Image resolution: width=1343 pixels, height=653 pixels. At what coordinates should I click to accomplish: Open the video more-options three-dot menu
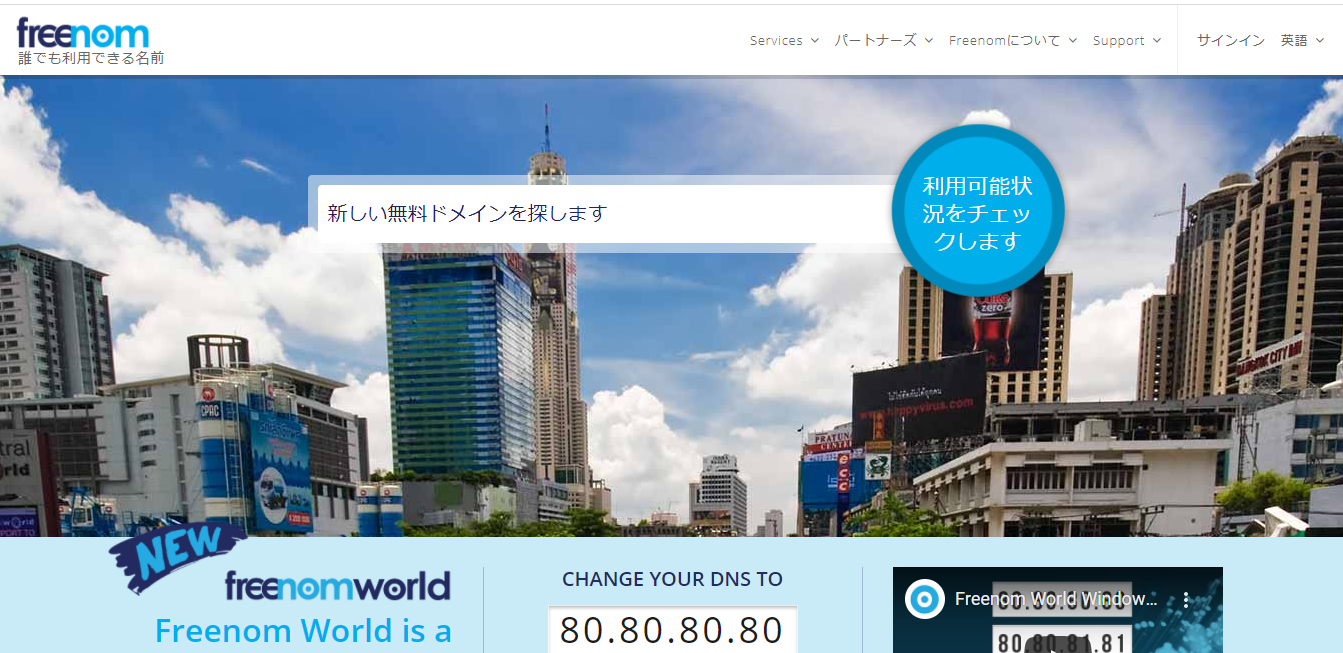pos(1186,600)
